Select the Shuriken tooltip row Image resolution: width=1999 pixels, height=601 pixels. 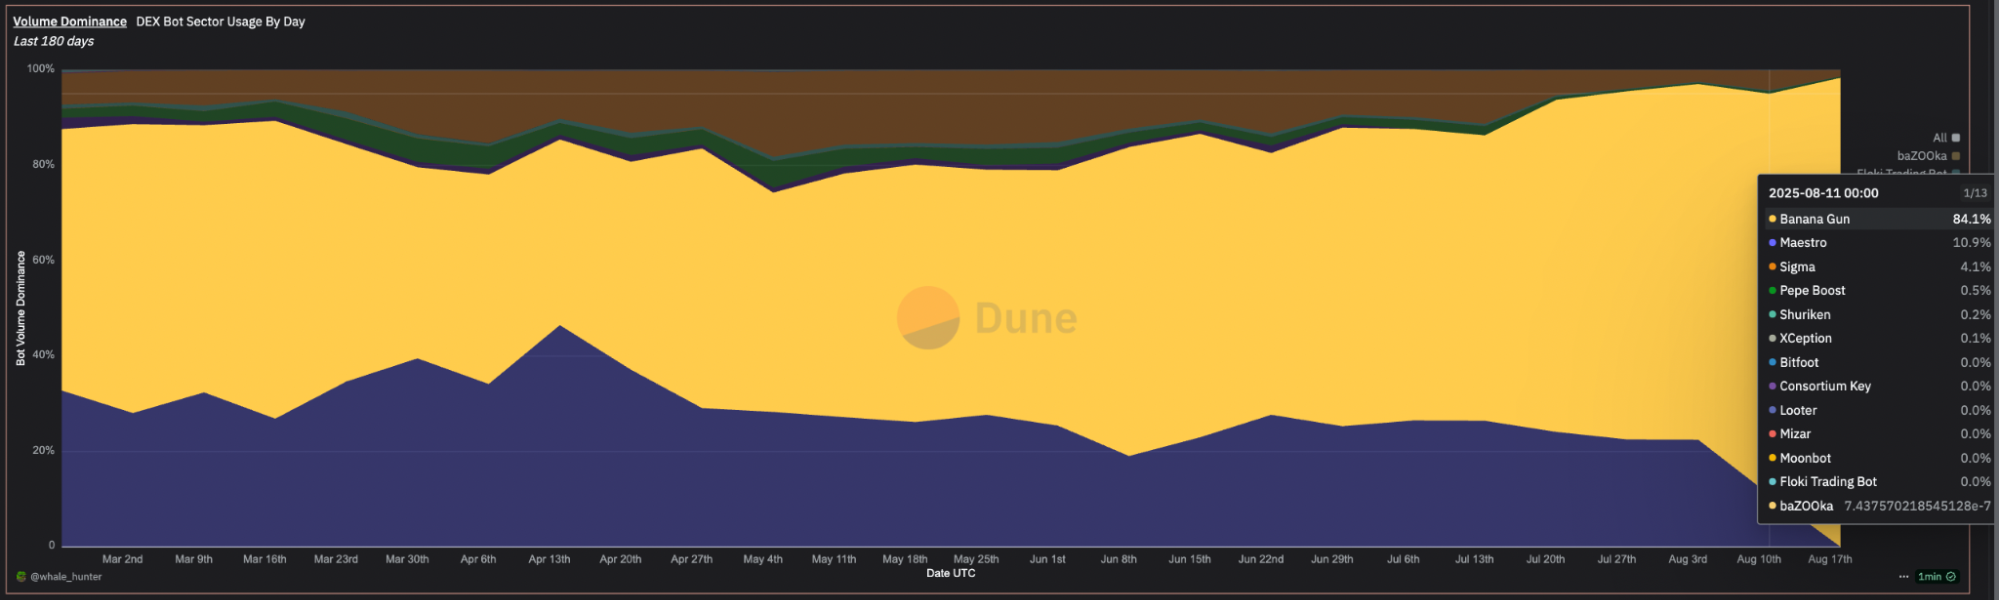1878,315
